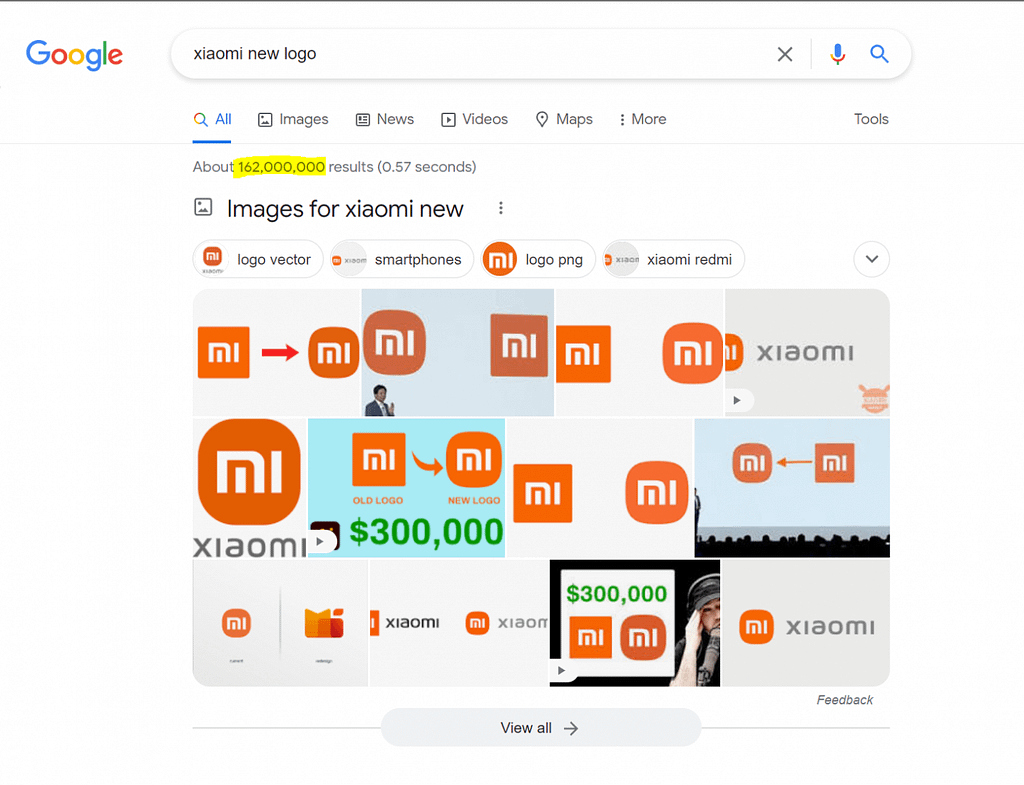Clear the search box with the X icon
This screenshot has height=785, width=1024.
(x=785, y=54)
